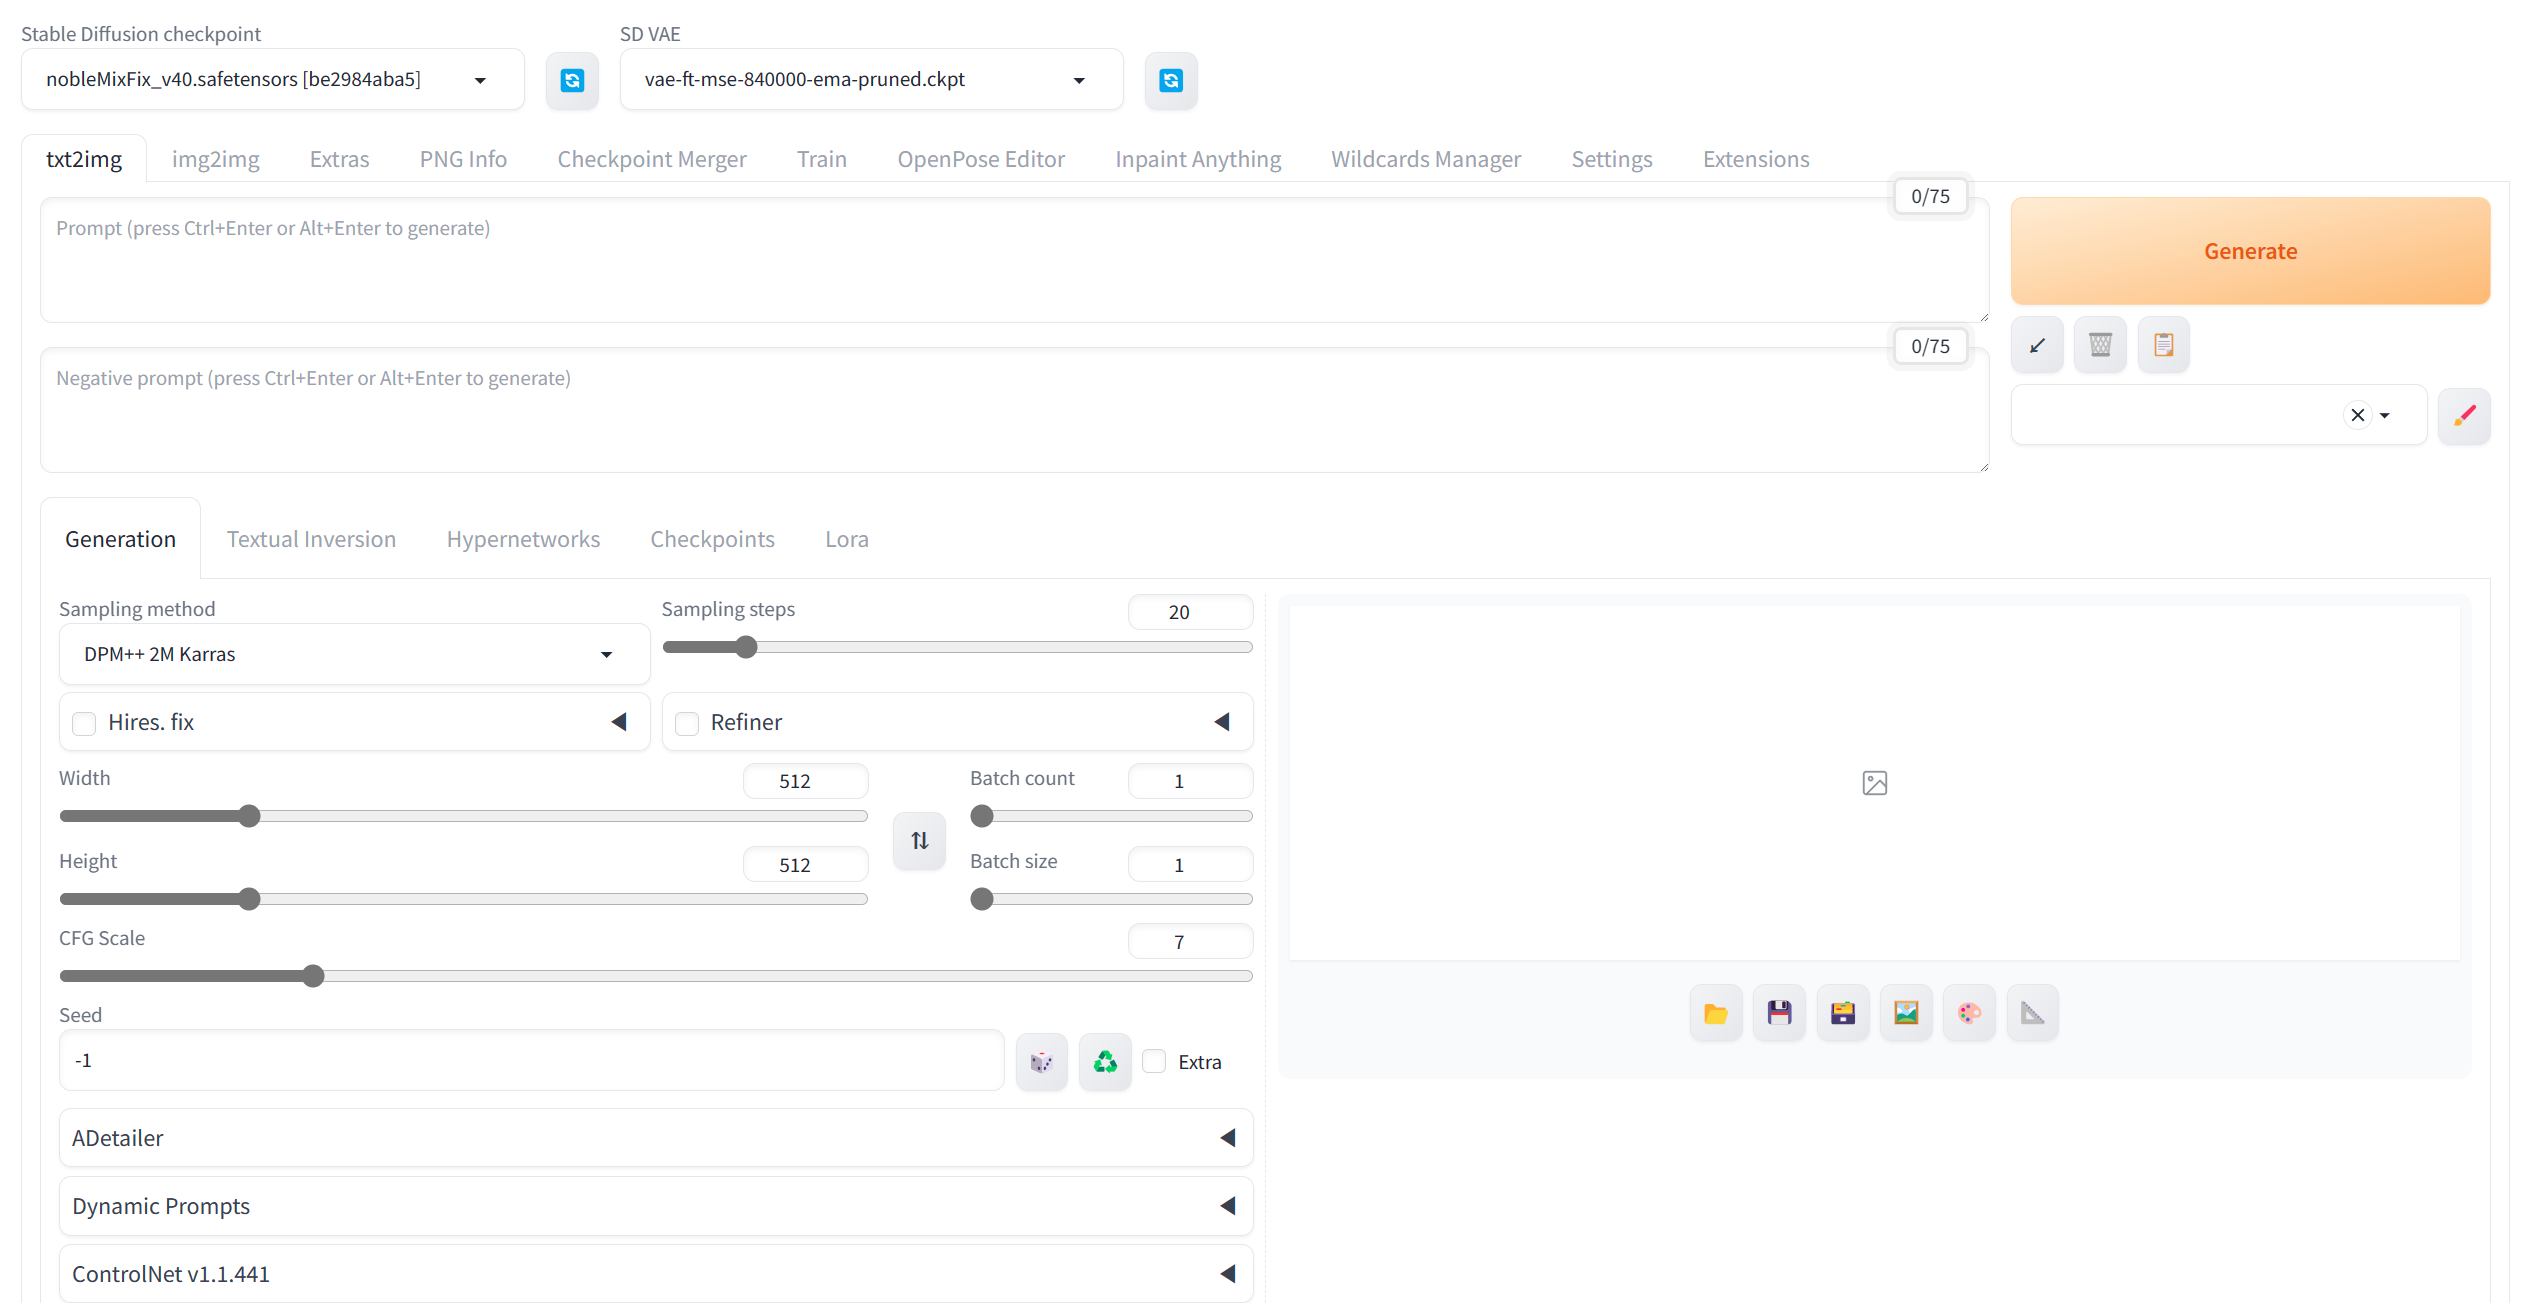Enable the Hires. fix checkbox

pyautogui.click(x=85, y=723)
